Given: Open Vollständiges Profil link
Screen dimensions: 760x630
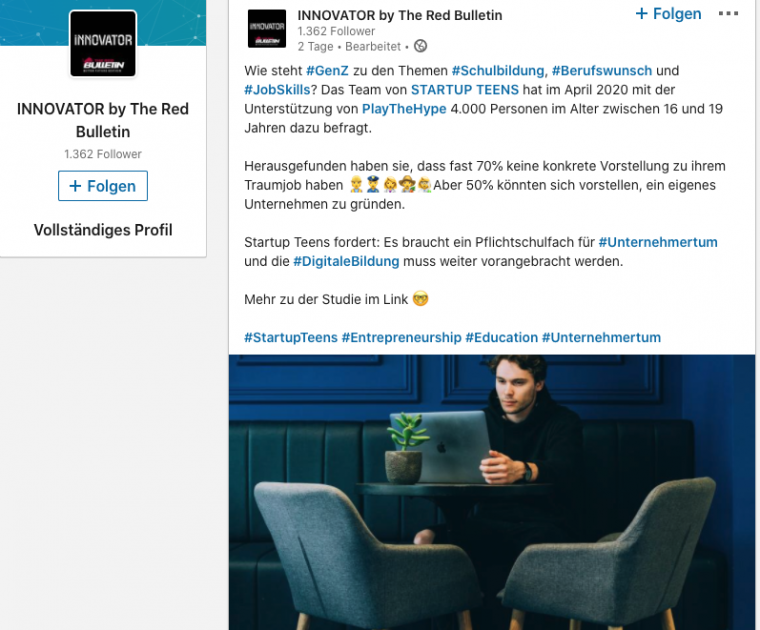Looking at the screenshot, I should point(103,230).
